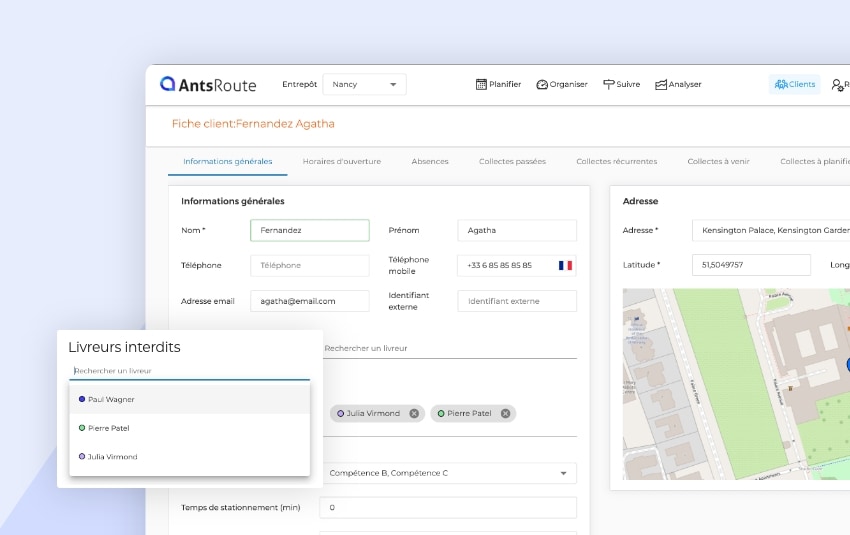Remove the Pierre Patel chip
This screenshot has width=850, height=535.
pyautogui.click(x=505, y=413)
